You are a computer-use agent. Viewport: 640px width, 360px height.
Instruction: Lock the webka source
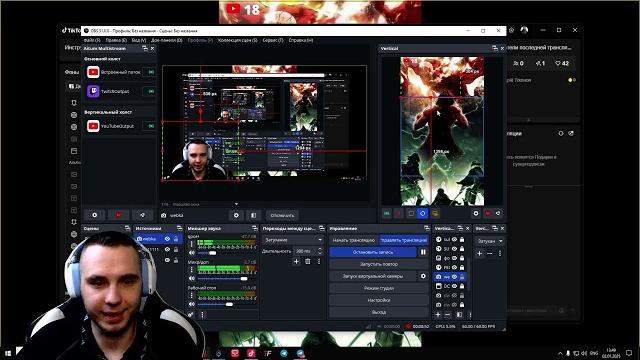click(176, 239)
